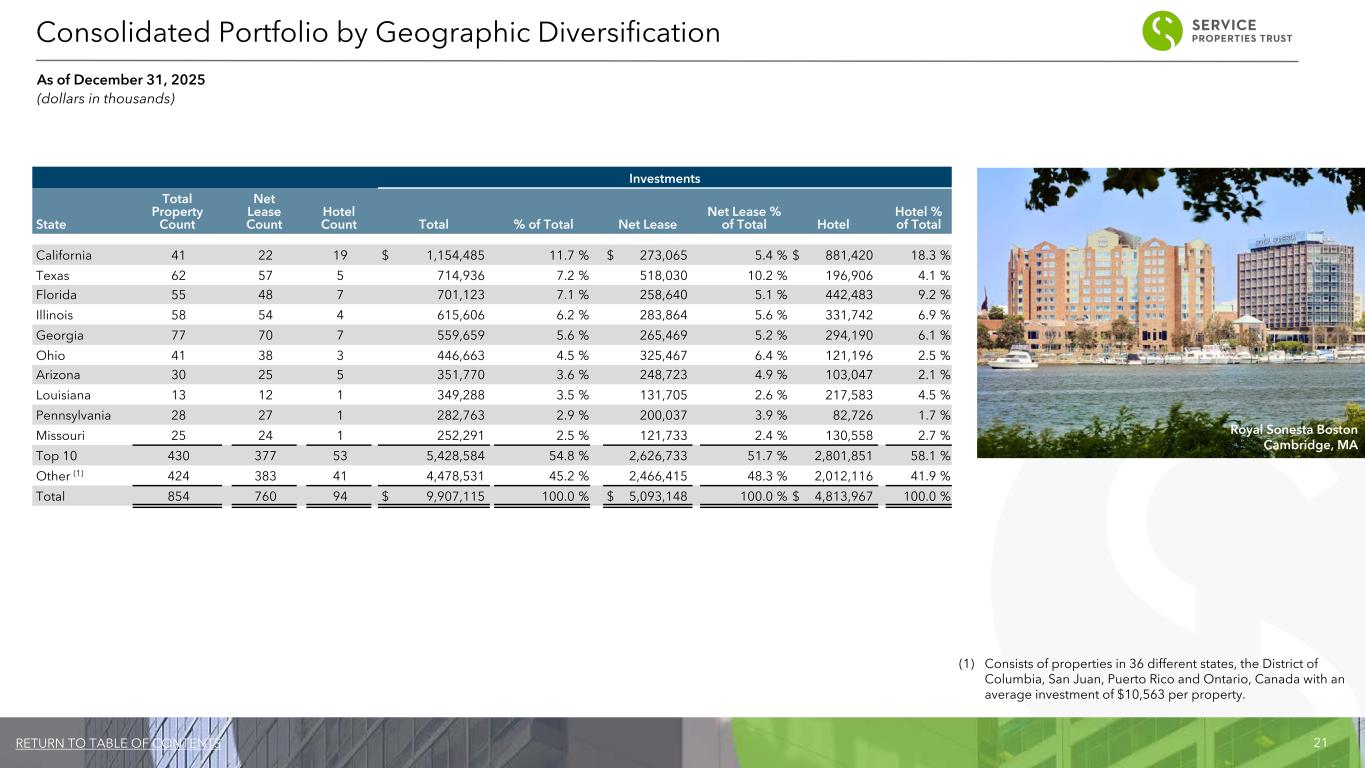Click the Net Lease Count column header
1365x768 pixels.
(x=264, y=211)
